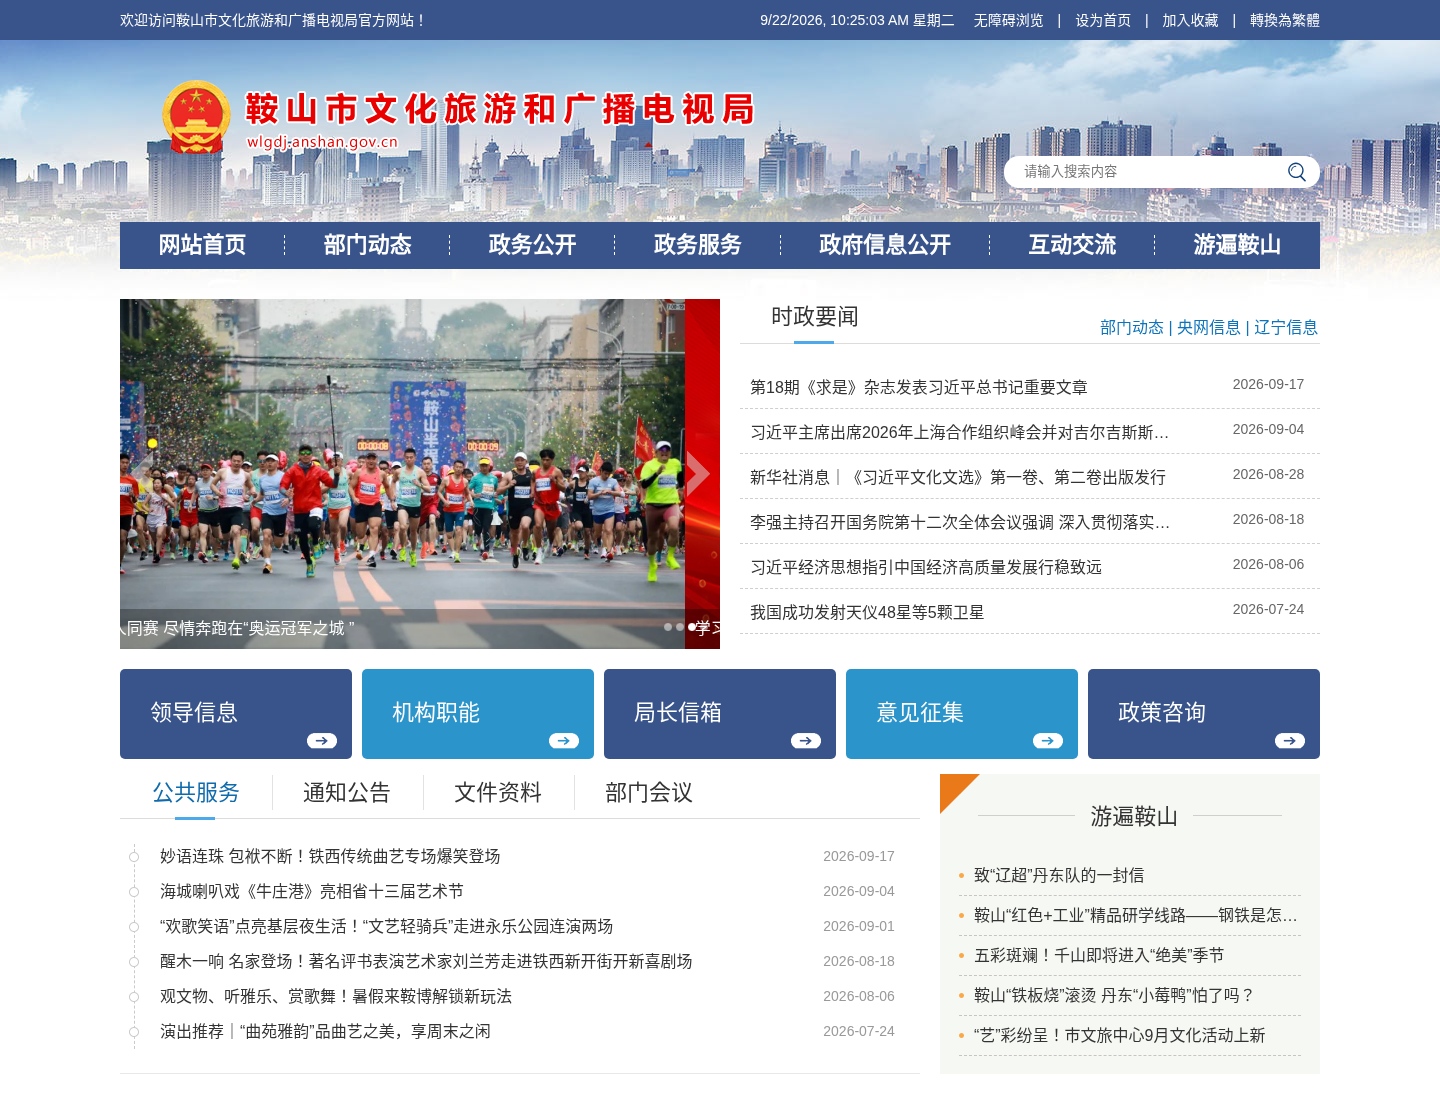This screenshot has width=1440, height=1100.
Task: Click the national emblem logo
Action: tap(196, 117)
